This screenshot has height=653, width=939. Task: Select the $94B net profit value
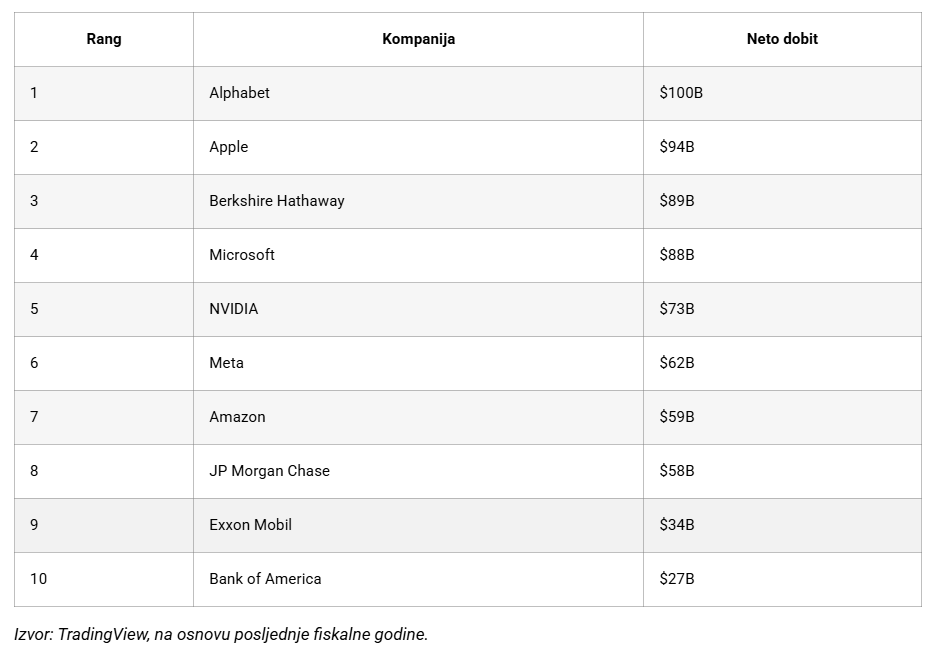tap(677, 147)
